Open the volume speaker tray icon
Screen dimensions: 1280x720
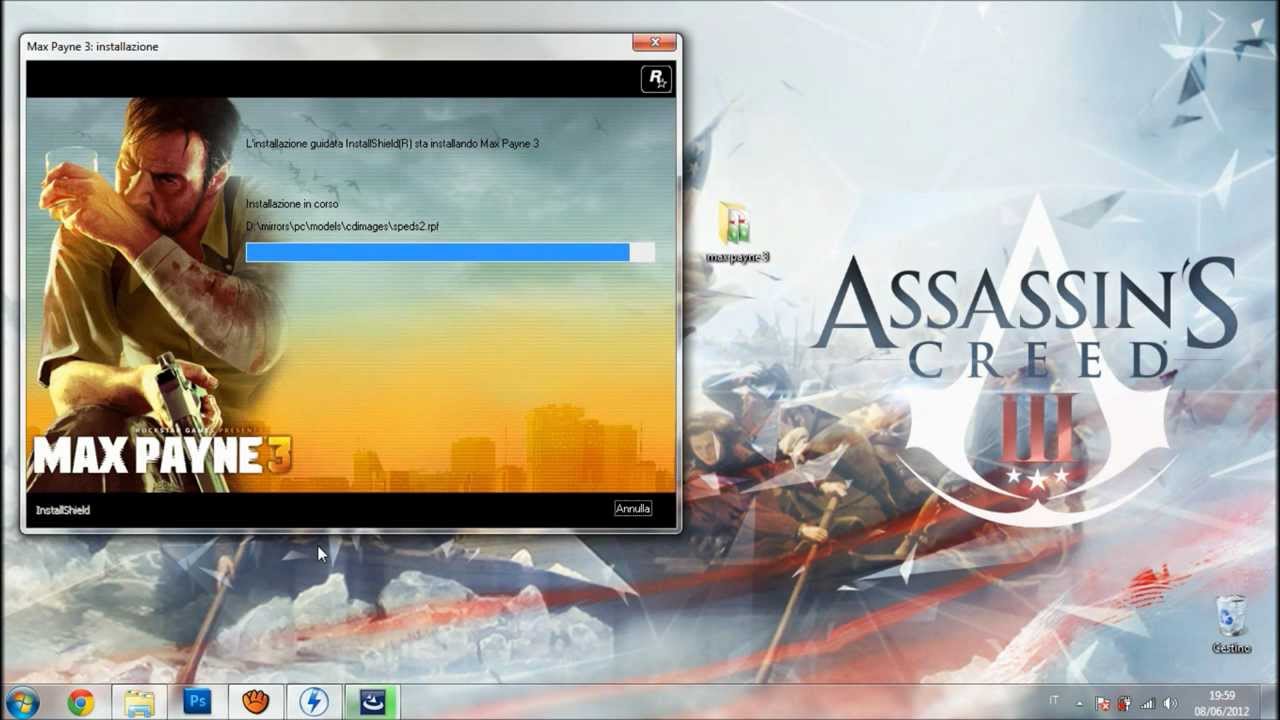click(1170, 704)
